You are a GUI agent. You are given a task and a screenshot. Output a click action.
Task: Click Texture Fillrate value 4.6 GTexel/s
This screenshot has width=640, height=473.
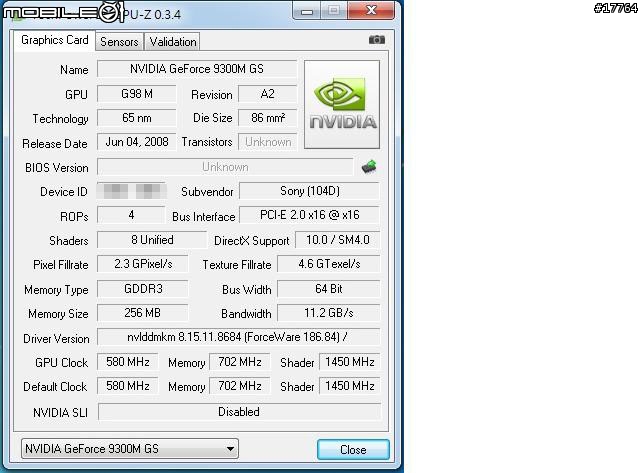tap(329, 264)
